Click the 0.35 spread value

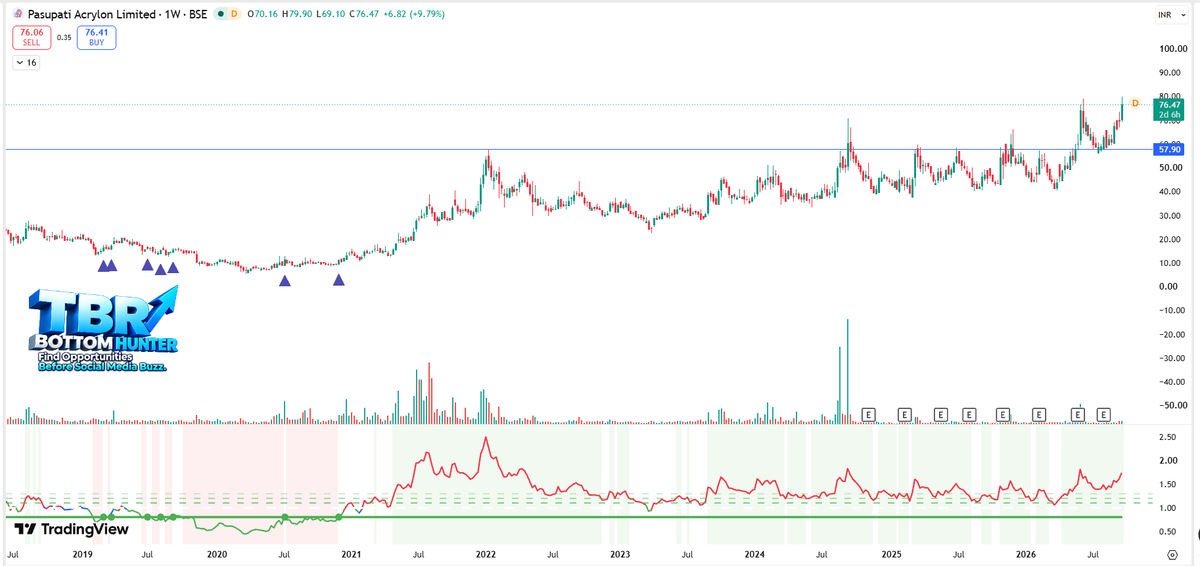(65, 38)
